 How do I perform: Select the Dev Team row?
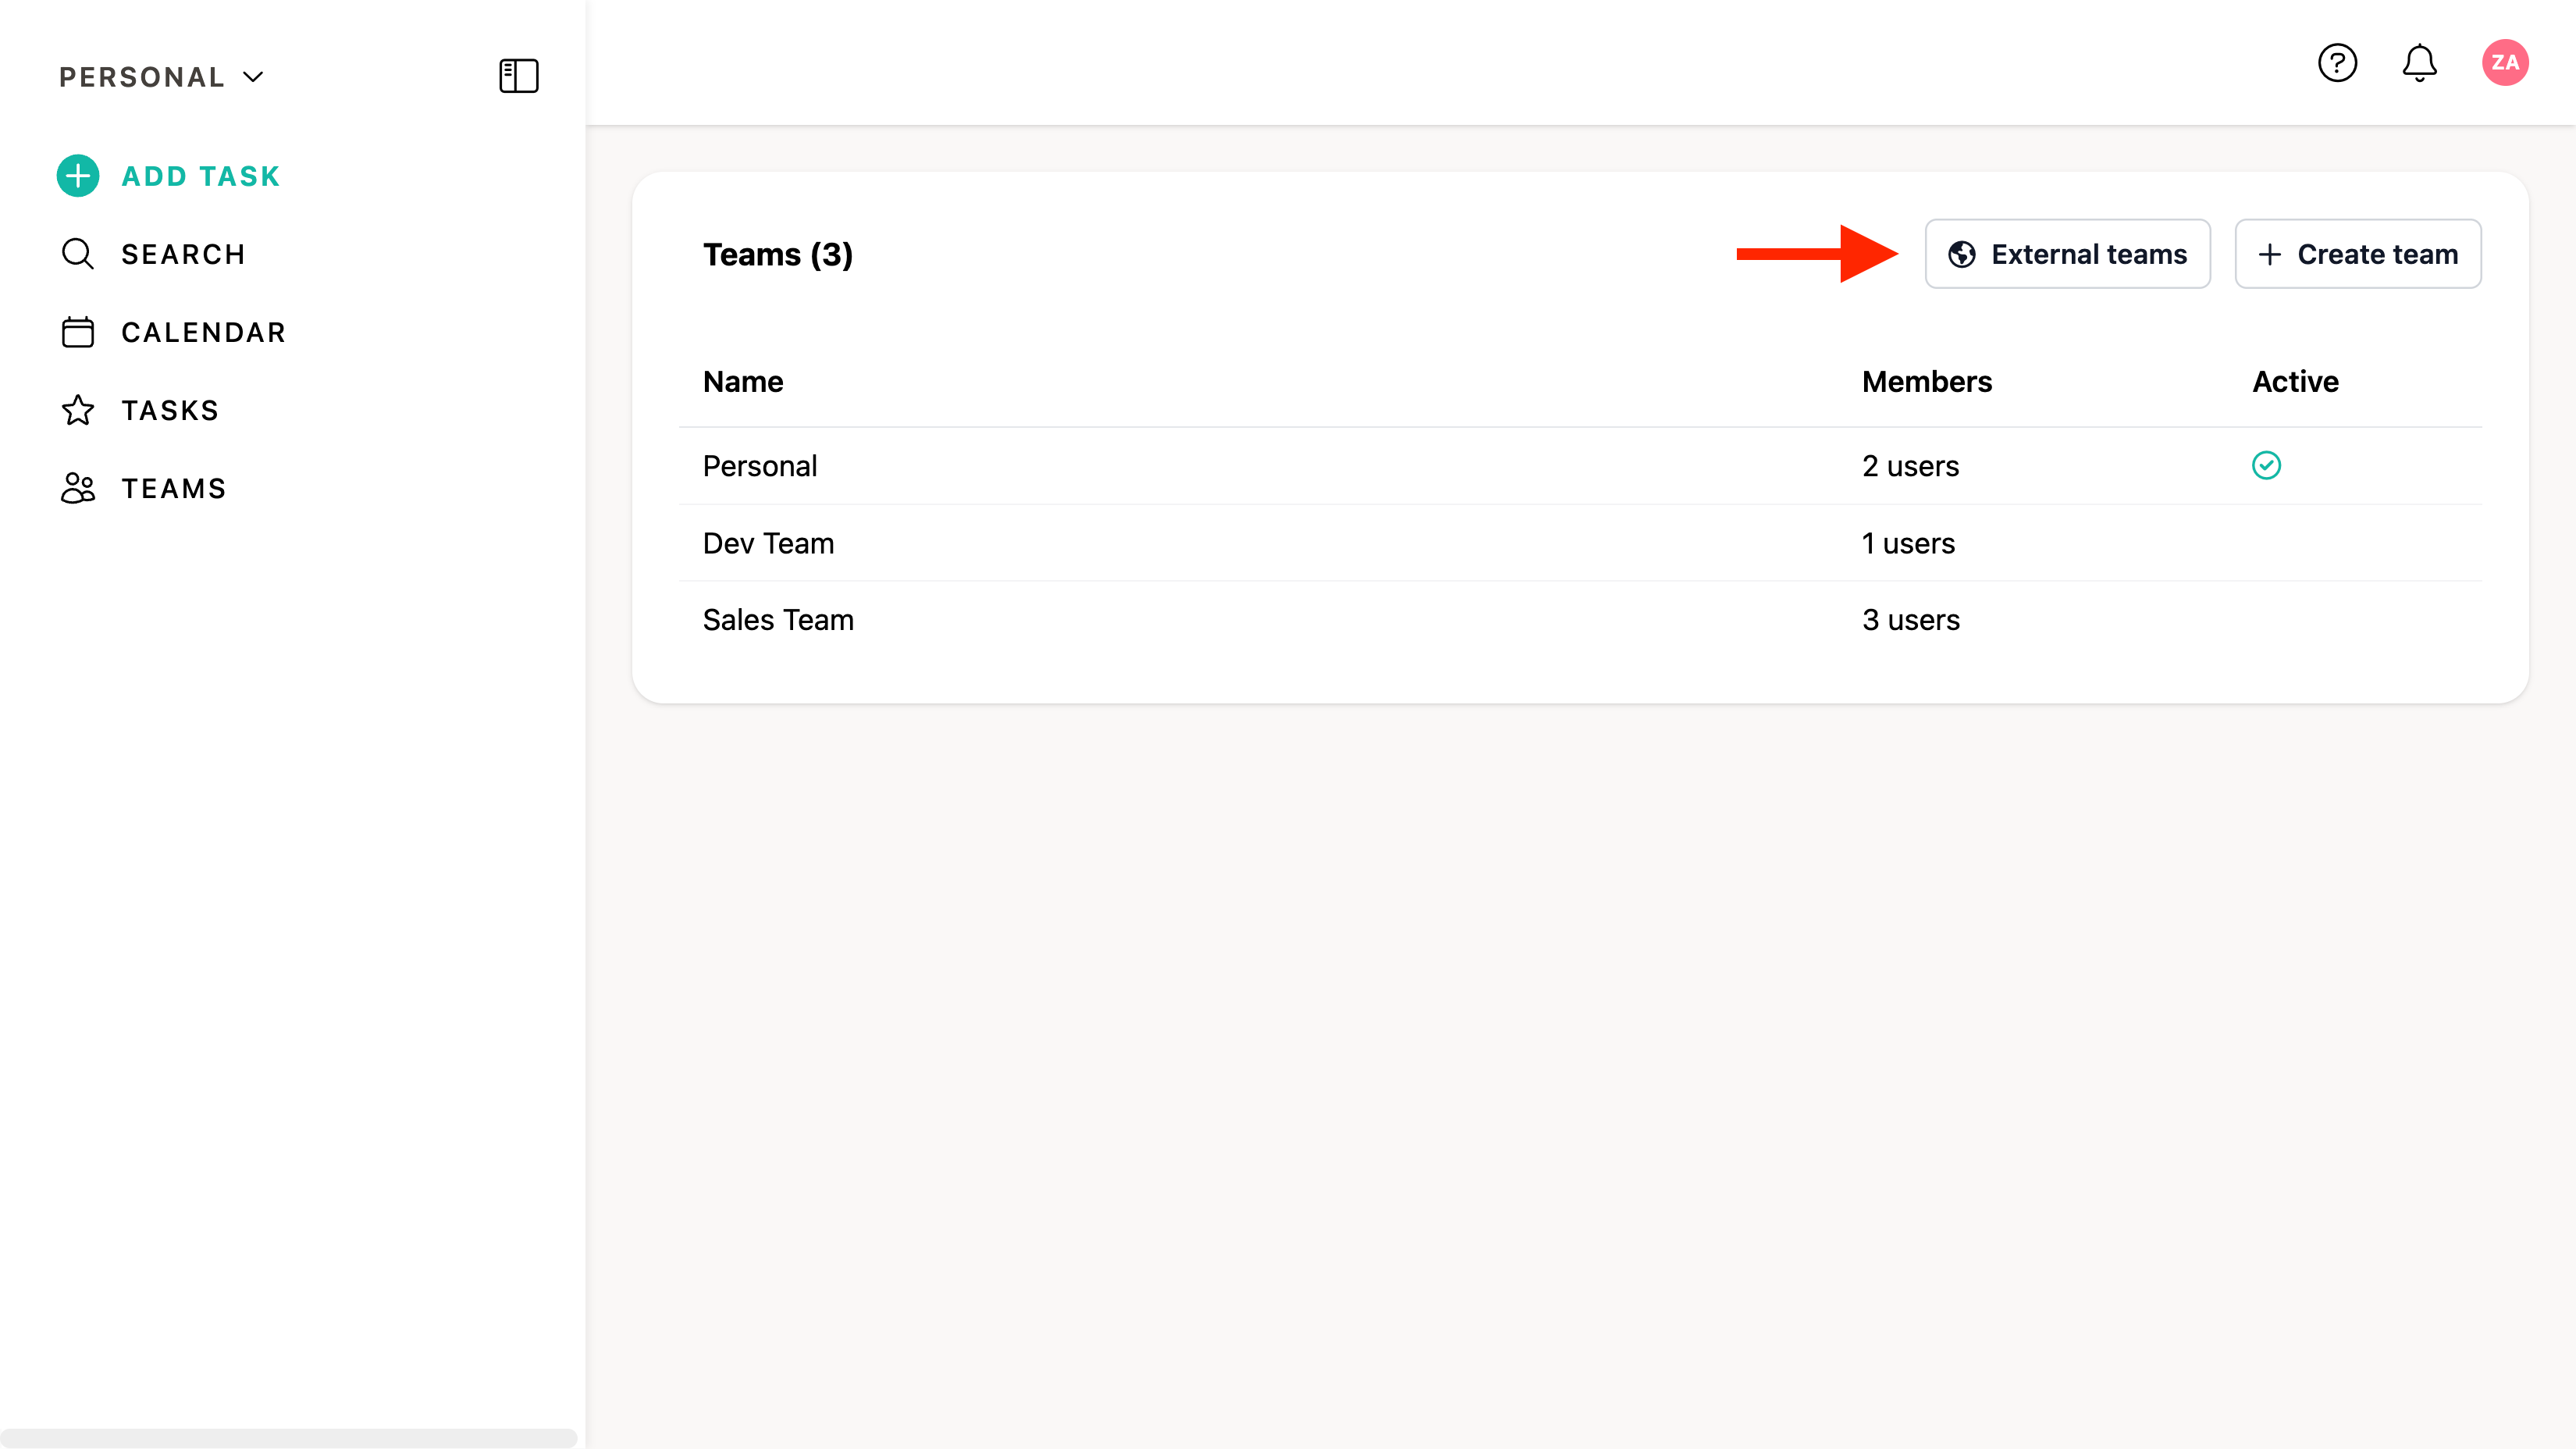[768, 543]
